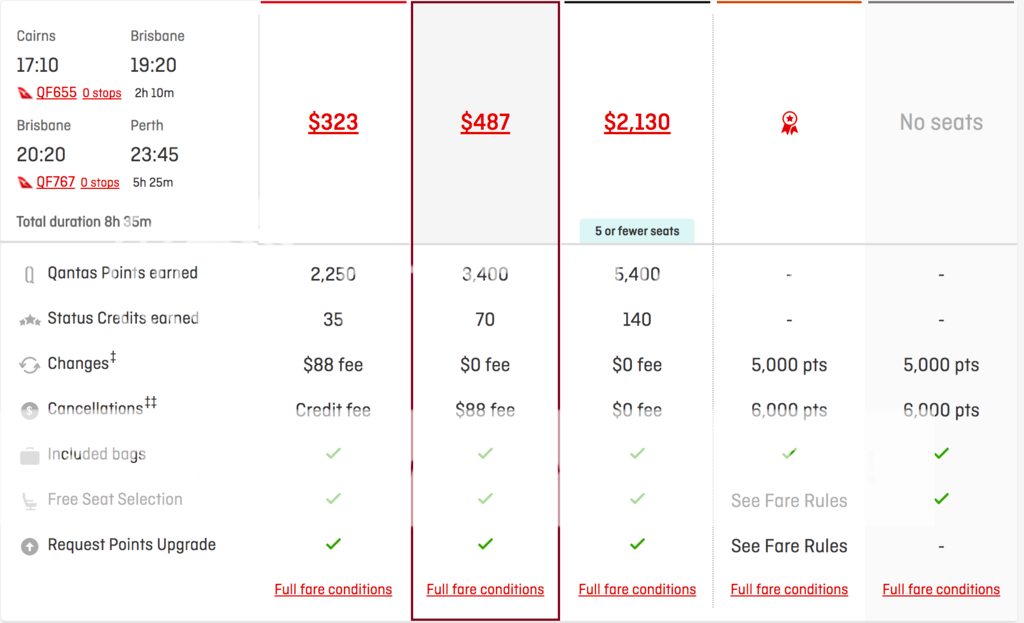Viewport: 1024px width, 623px height.
Task: Choose the $2,130 fare price
Action: click(637, 123)
